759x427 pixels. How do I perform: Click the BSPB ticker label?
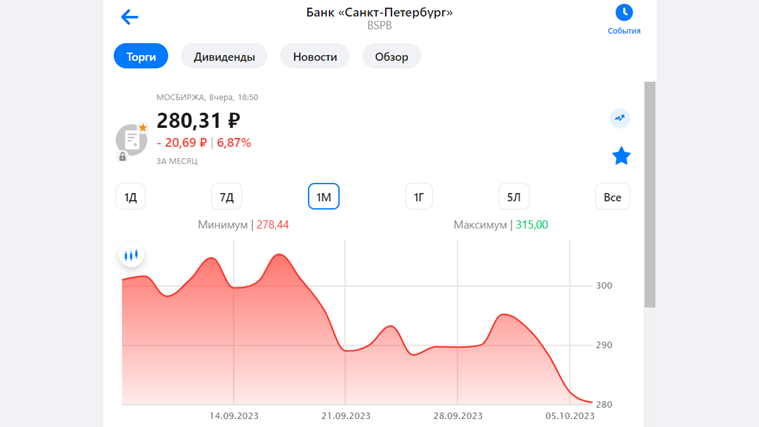tap(380, 25)
